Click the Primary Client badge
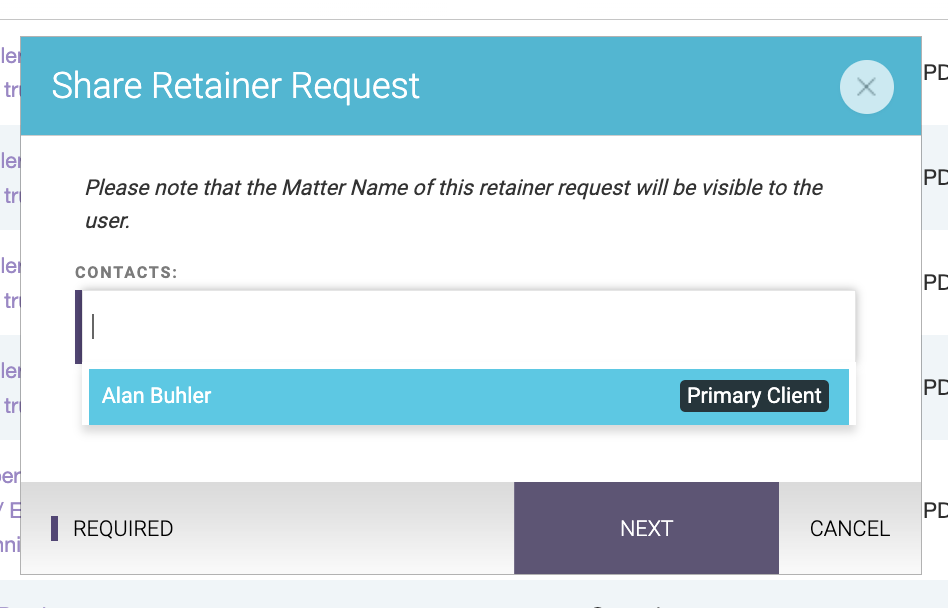This screenshot has height=608, width=948. [754, 396]
